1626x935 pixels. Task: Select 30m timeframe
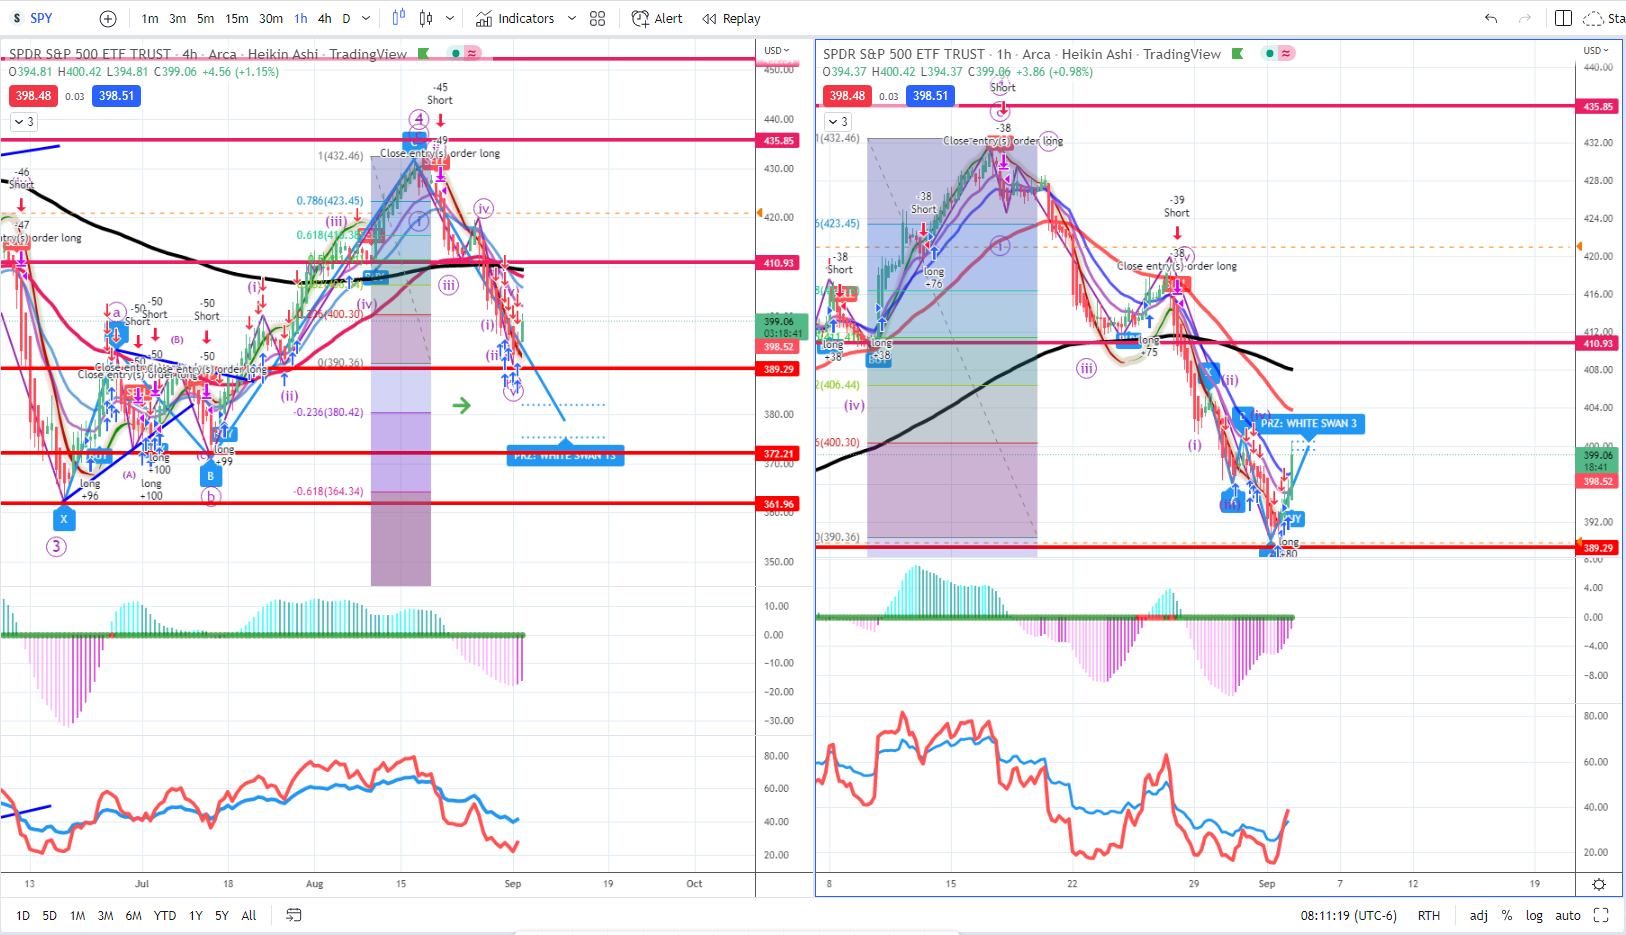point(271,18)
